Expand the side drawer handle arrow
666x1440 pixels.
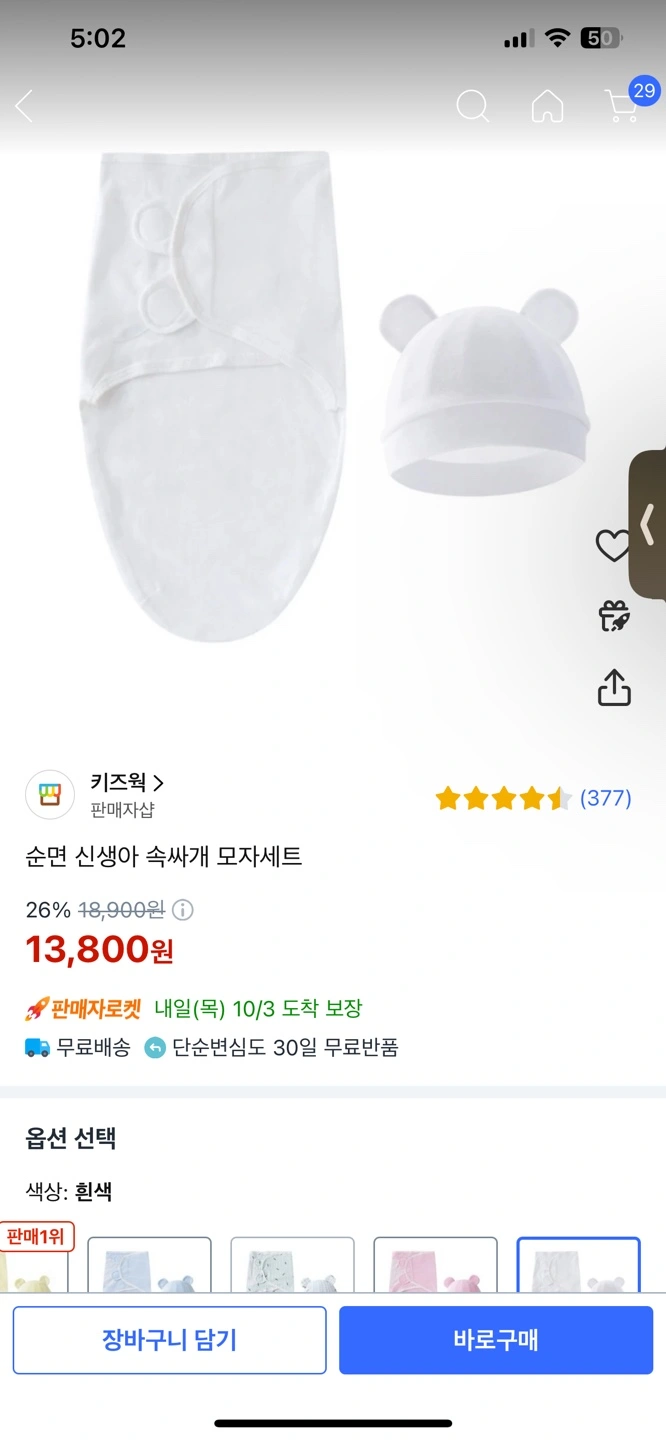(x=648, y=523)
